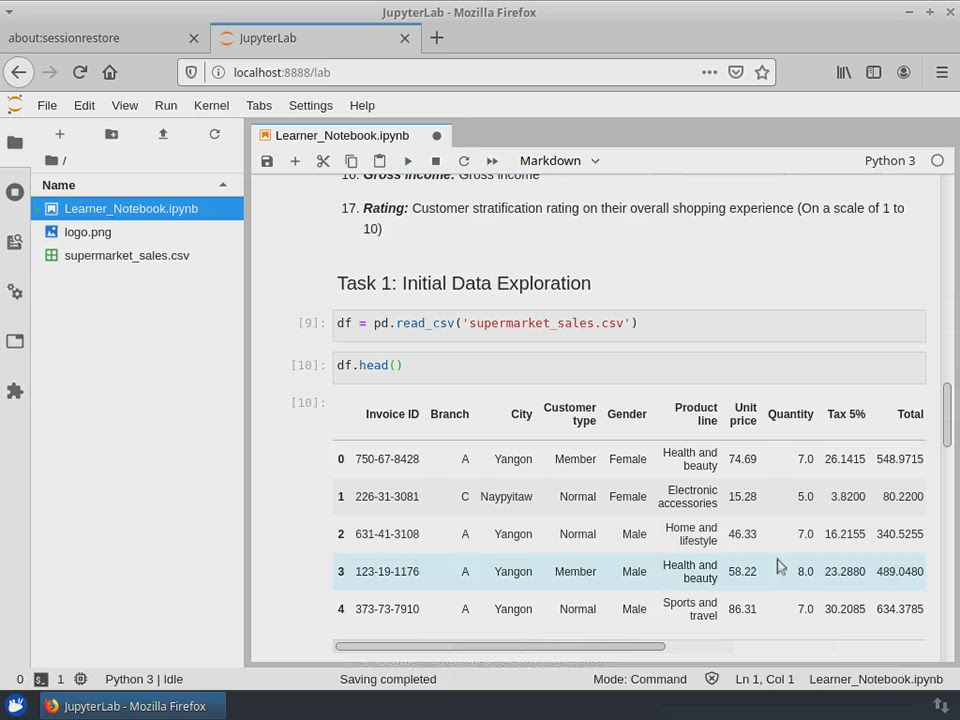Run the selected cell

[x=408, y=161]
